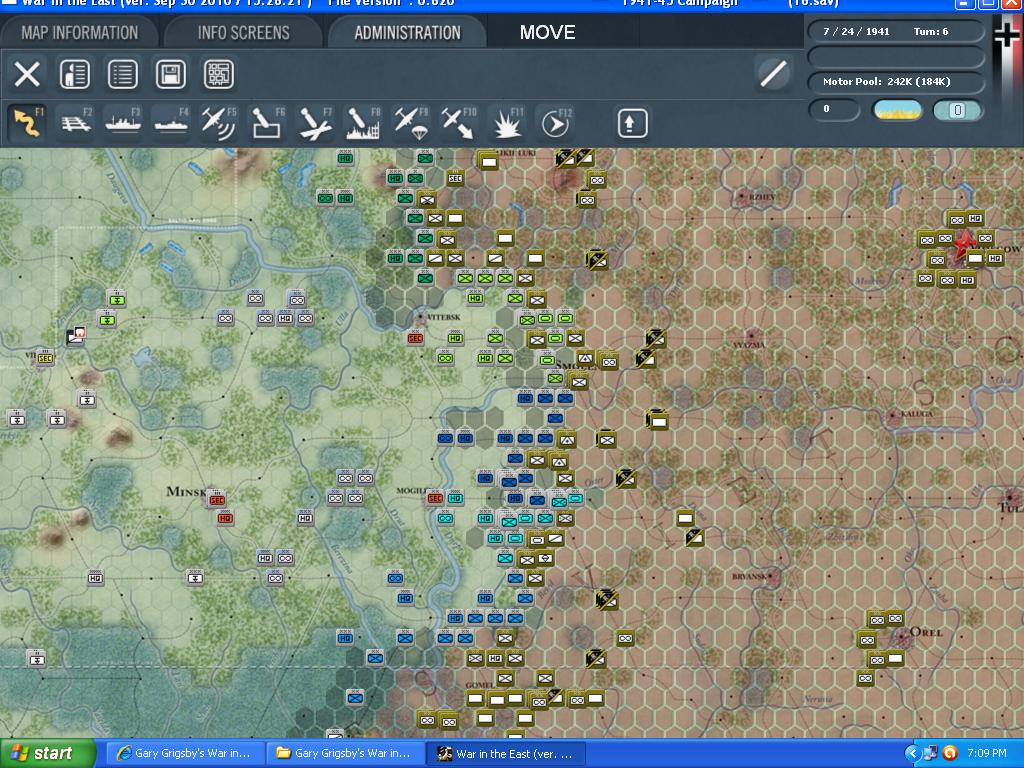
Task: Select Air transfer mode (F10) icon
Action: (458, 123)
